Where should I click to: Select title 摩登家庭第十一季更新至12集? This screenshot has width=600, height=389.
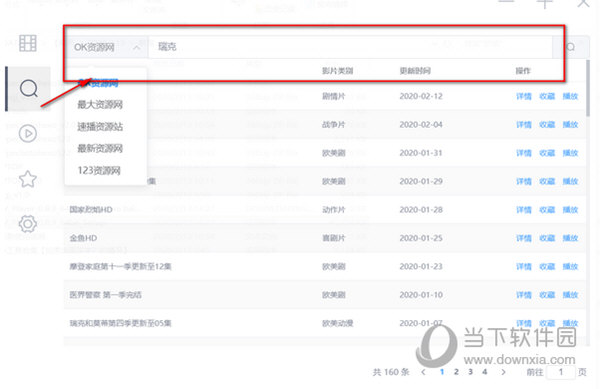120,267
